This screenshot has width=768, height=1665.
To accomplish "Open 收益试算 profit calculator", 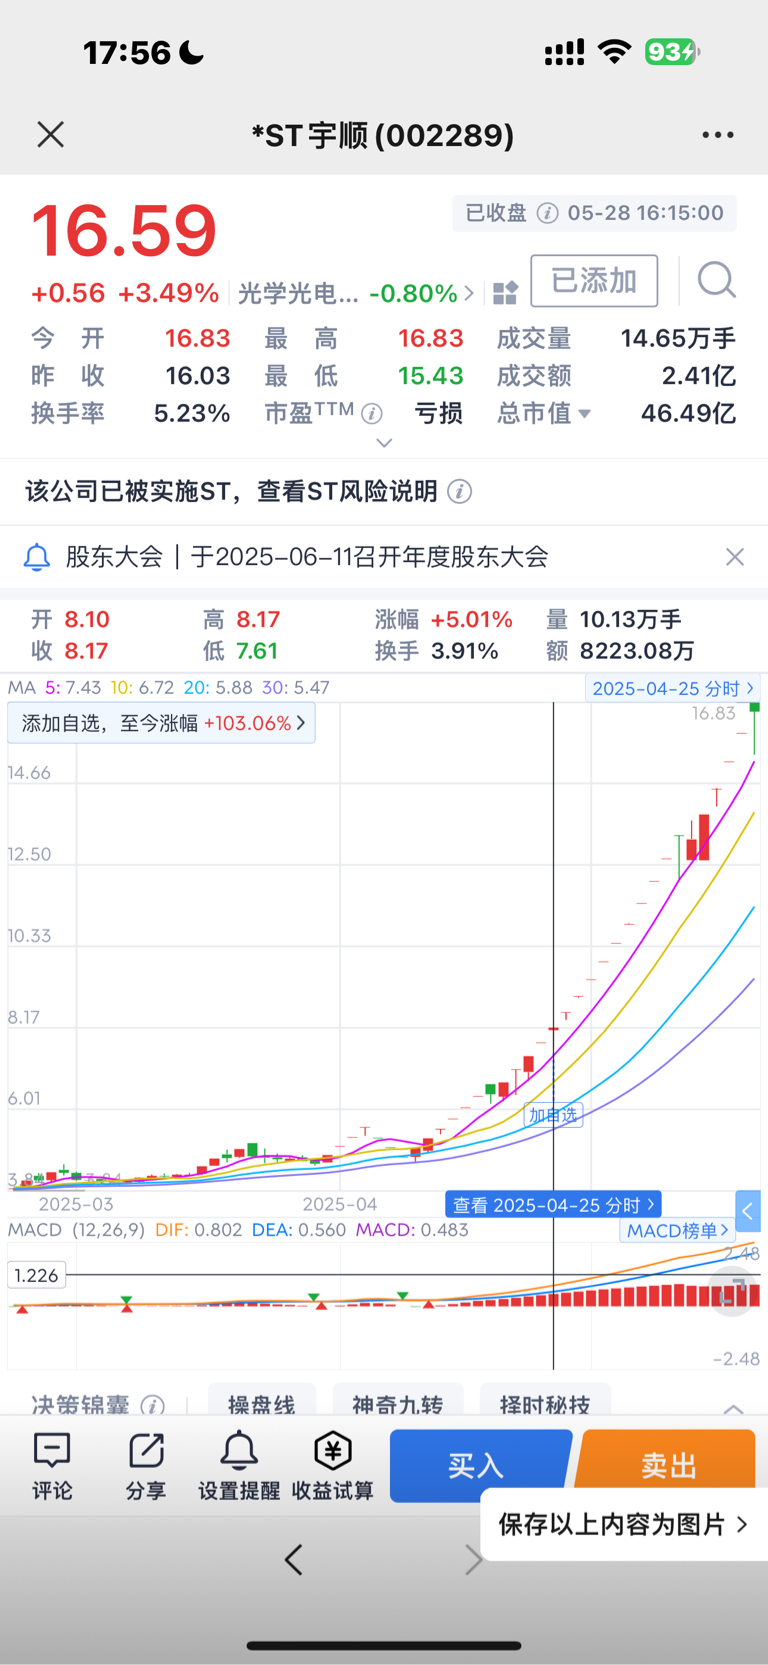I will pyautogui.click(x=333, y=1466).
